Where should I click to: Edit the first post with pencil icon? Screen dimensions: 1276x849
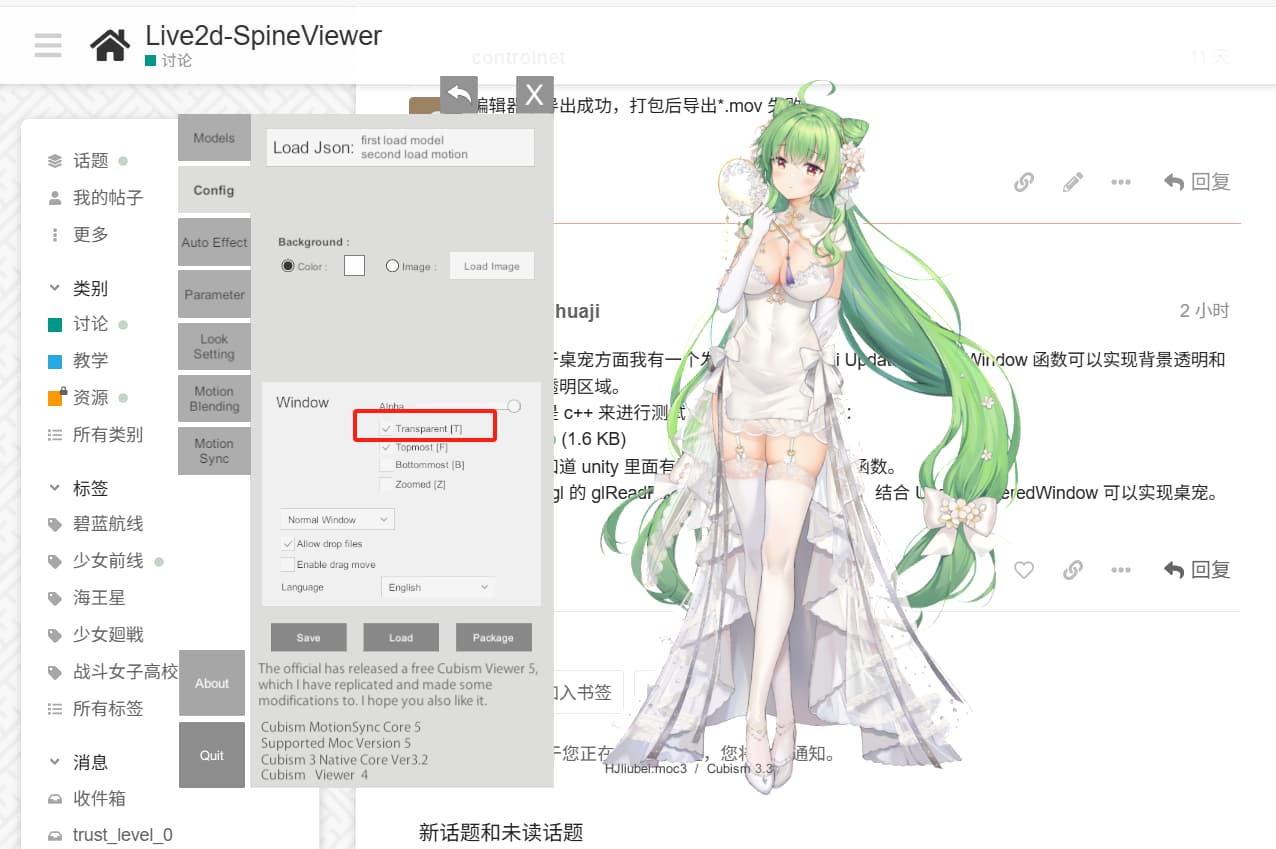click(x=1072, y=182)
